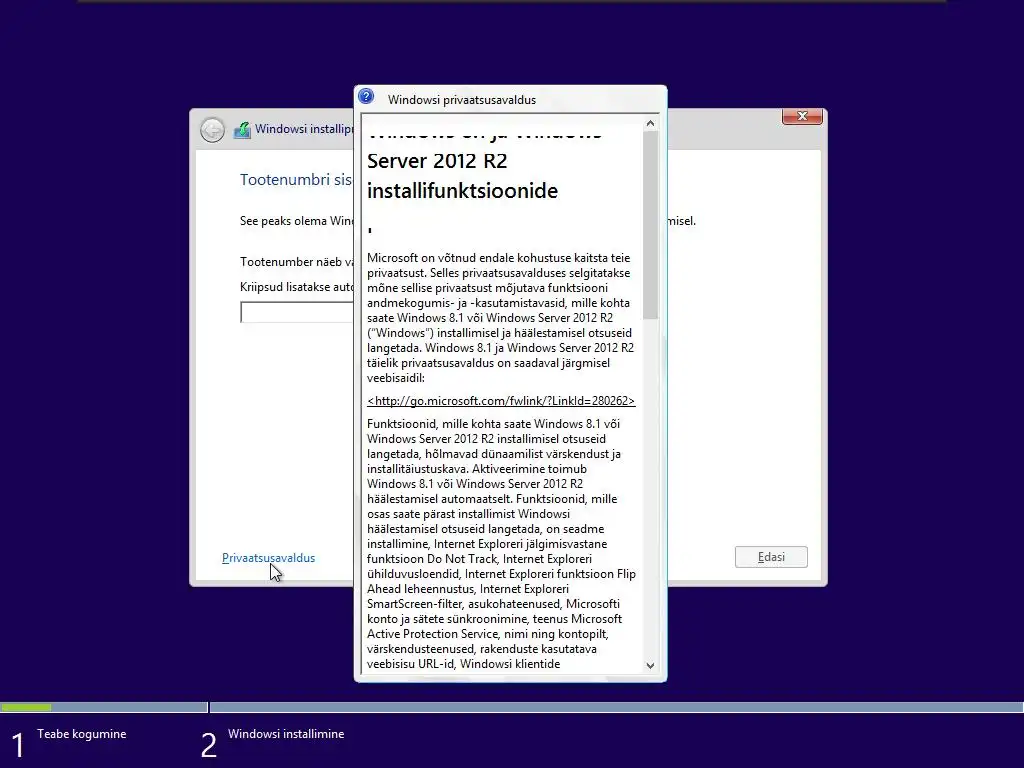Image resolution: width=1024 pixels, height=768 pixels.
Task: Click the Edasi button
Action: coord(771,557)
